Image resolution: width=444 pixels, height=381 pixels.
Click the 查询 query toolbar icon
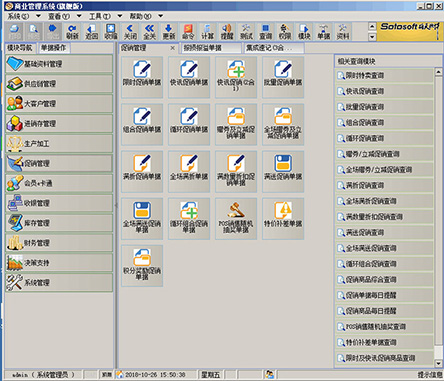pyautogui.click(x=266, y=32)
